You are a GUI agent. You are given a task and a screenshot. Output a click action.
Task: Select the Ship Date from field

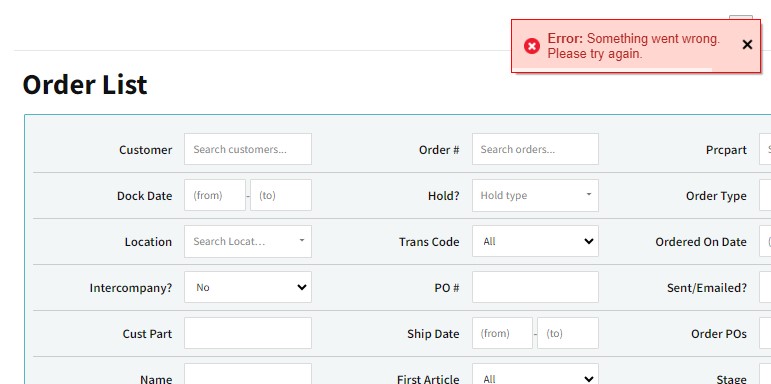click(x=502, y=333)
